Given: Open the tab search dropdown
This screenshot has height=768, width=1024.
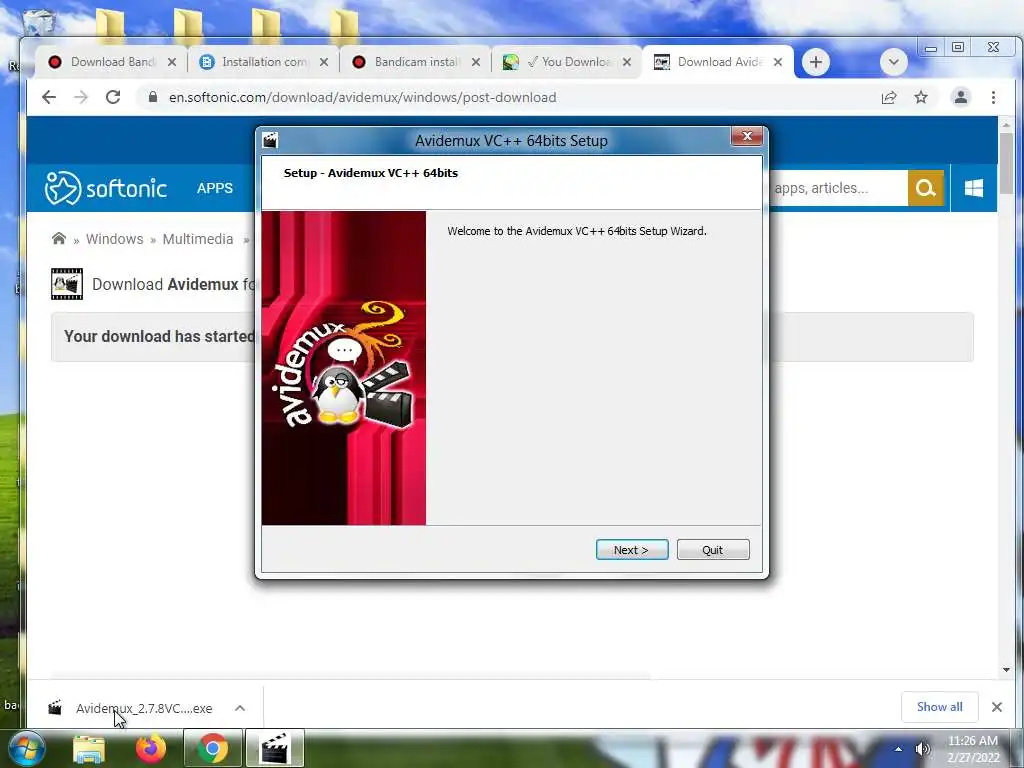Looking at the screenshot, I should pyautogui.click(x=893, y=62).
